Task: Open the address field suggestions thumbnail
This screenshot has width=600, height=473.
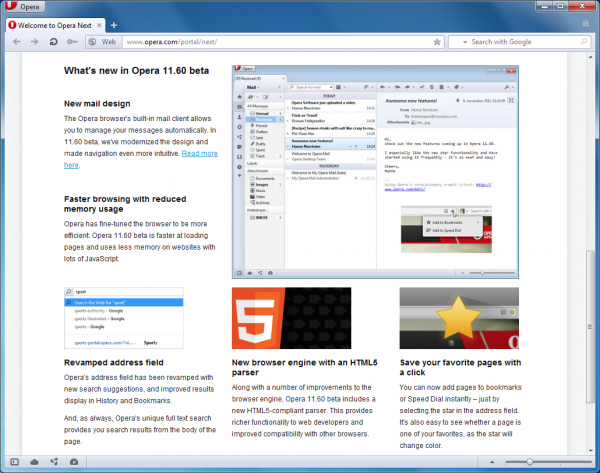Action: point(124,318)
